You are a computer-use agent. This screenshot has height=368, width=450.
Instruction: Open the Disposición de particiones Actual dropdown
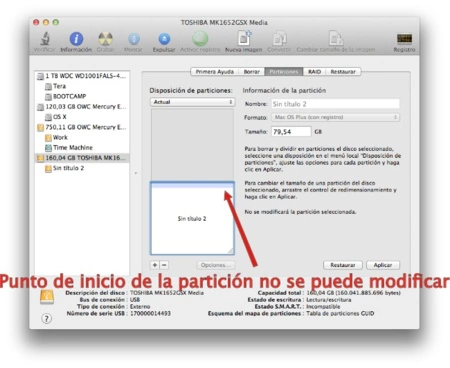click(193, 102)
